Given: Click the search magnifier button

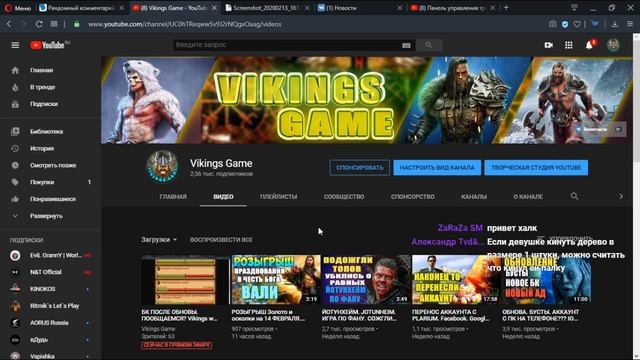Looking at the screenshot, I should point(429,45).
